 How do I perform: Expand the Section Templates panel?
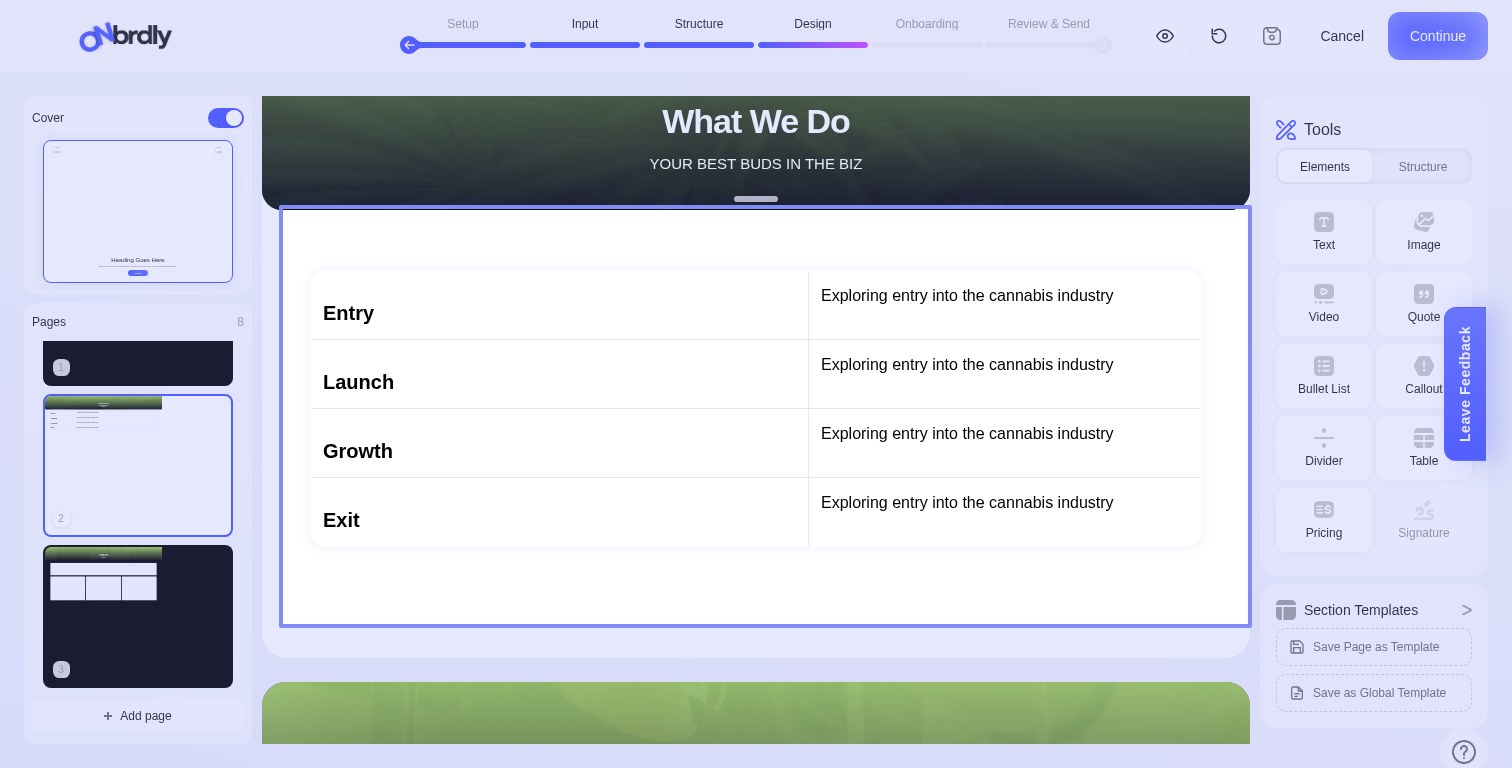pos(1466,610)
